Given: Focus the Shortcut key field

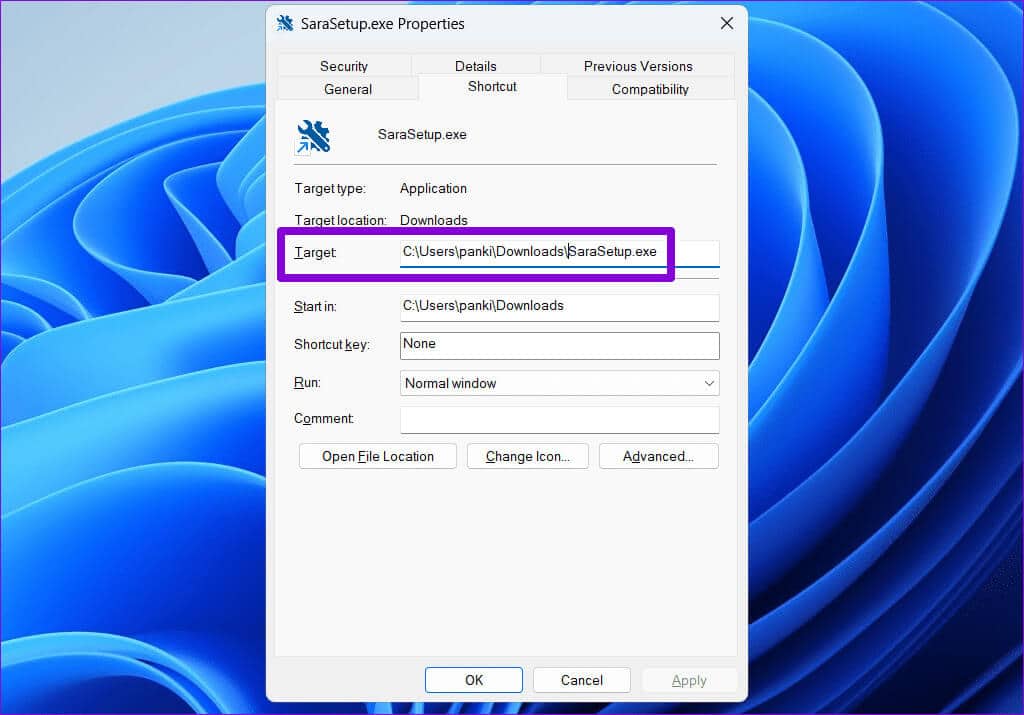Looking at the screenshot, I should [x=560, y=345].
